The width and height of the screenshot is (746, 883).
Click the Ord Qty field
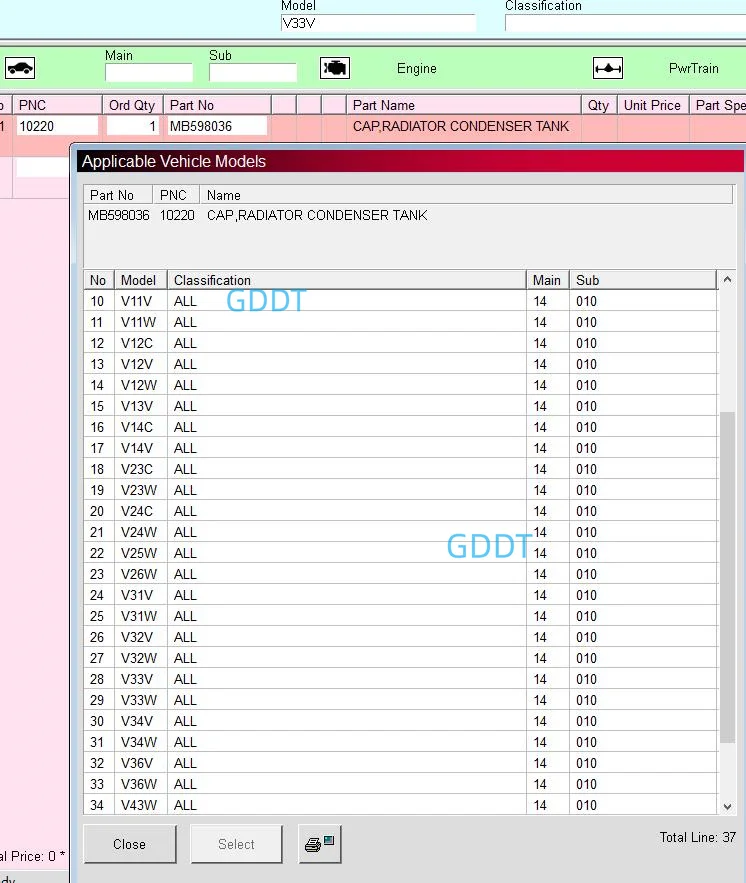(133, 126)
